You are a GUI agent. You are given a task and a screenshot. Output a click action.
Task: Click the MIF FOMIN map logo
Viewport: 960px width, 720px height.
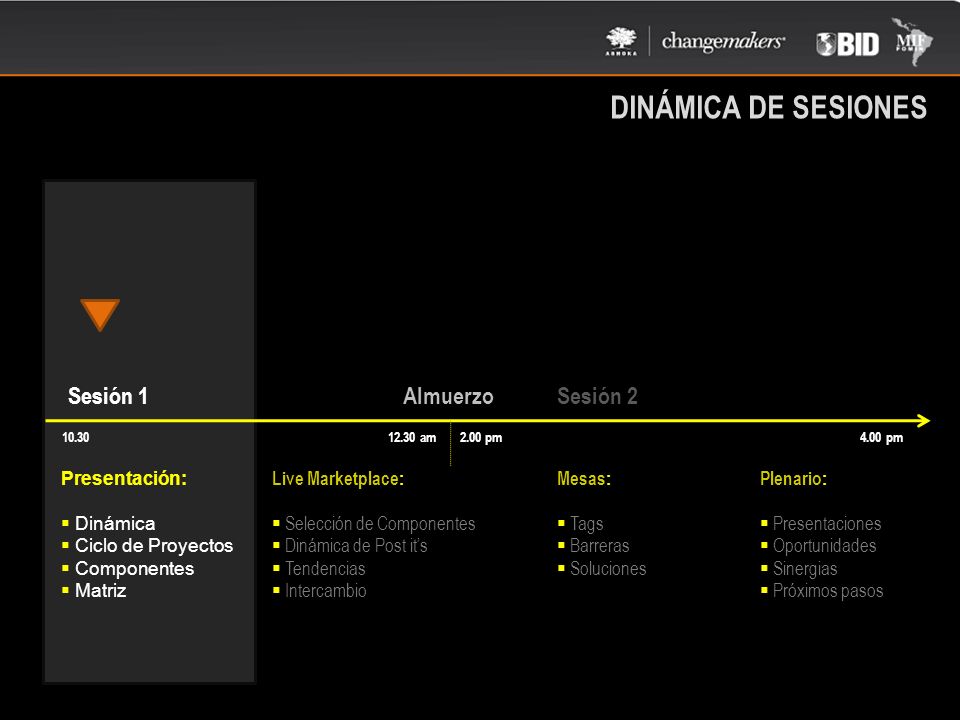point(912,42)
